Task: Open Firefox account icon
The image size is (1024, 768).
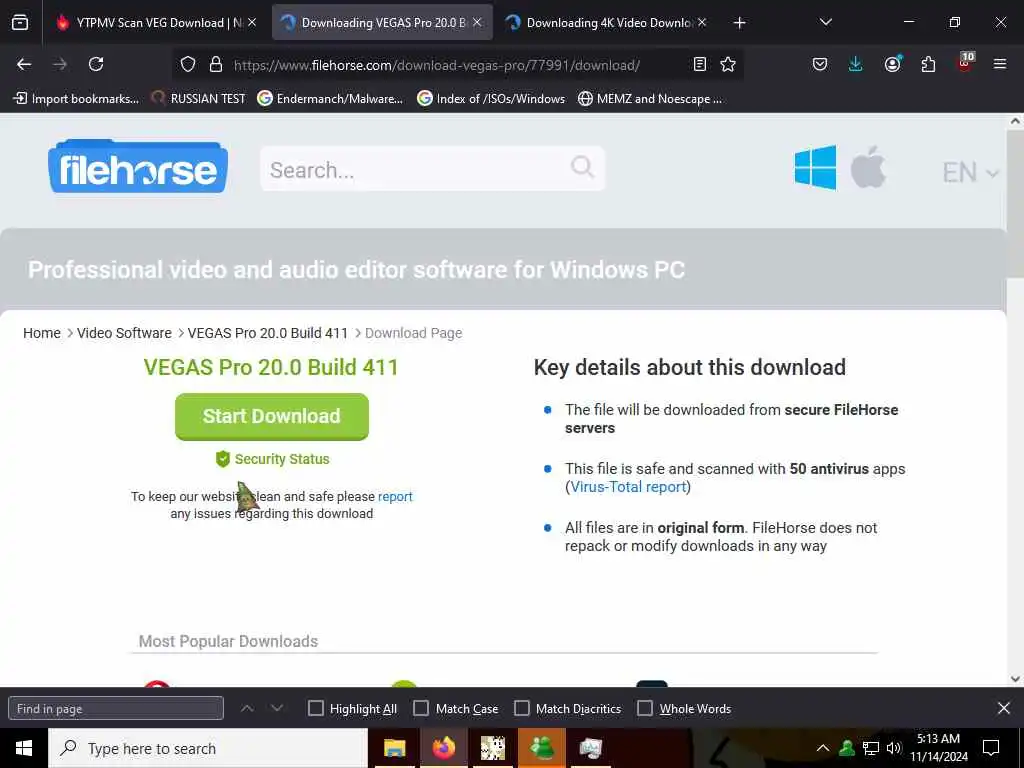Action: (x=892, y=64)
